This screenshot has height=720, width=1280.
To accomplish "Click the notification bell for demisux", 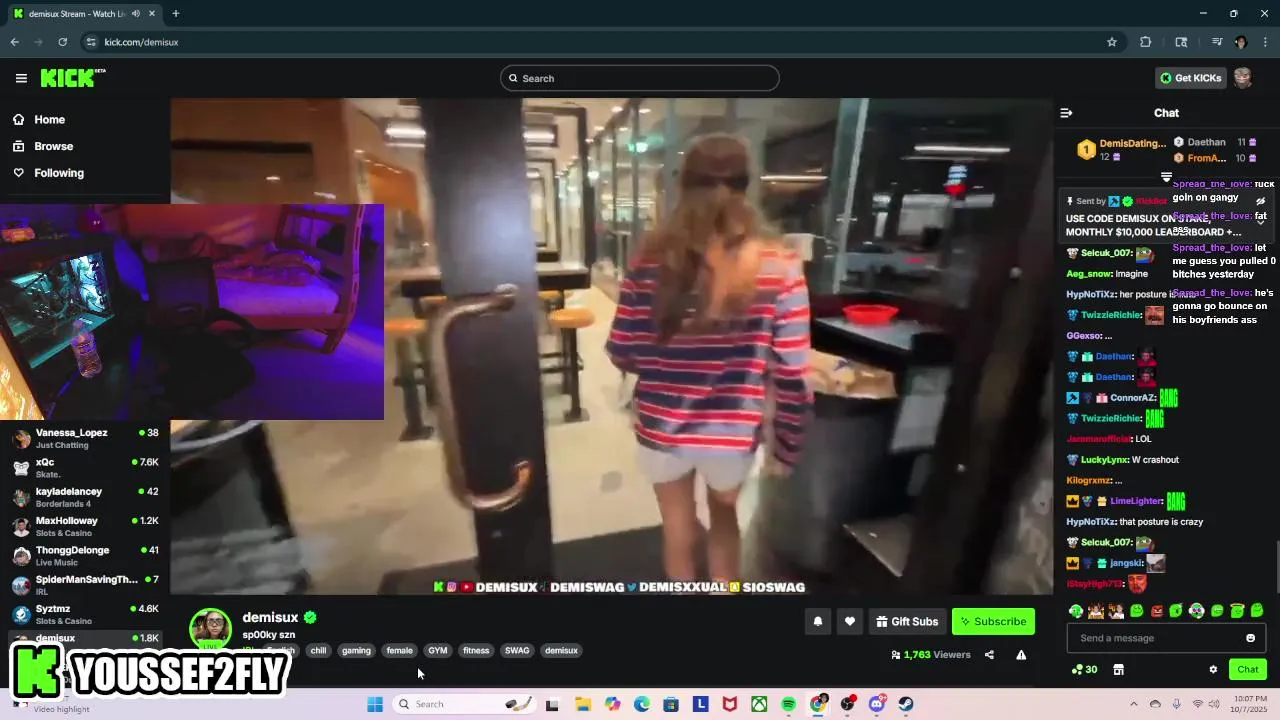I will click(x=818, y=621).
